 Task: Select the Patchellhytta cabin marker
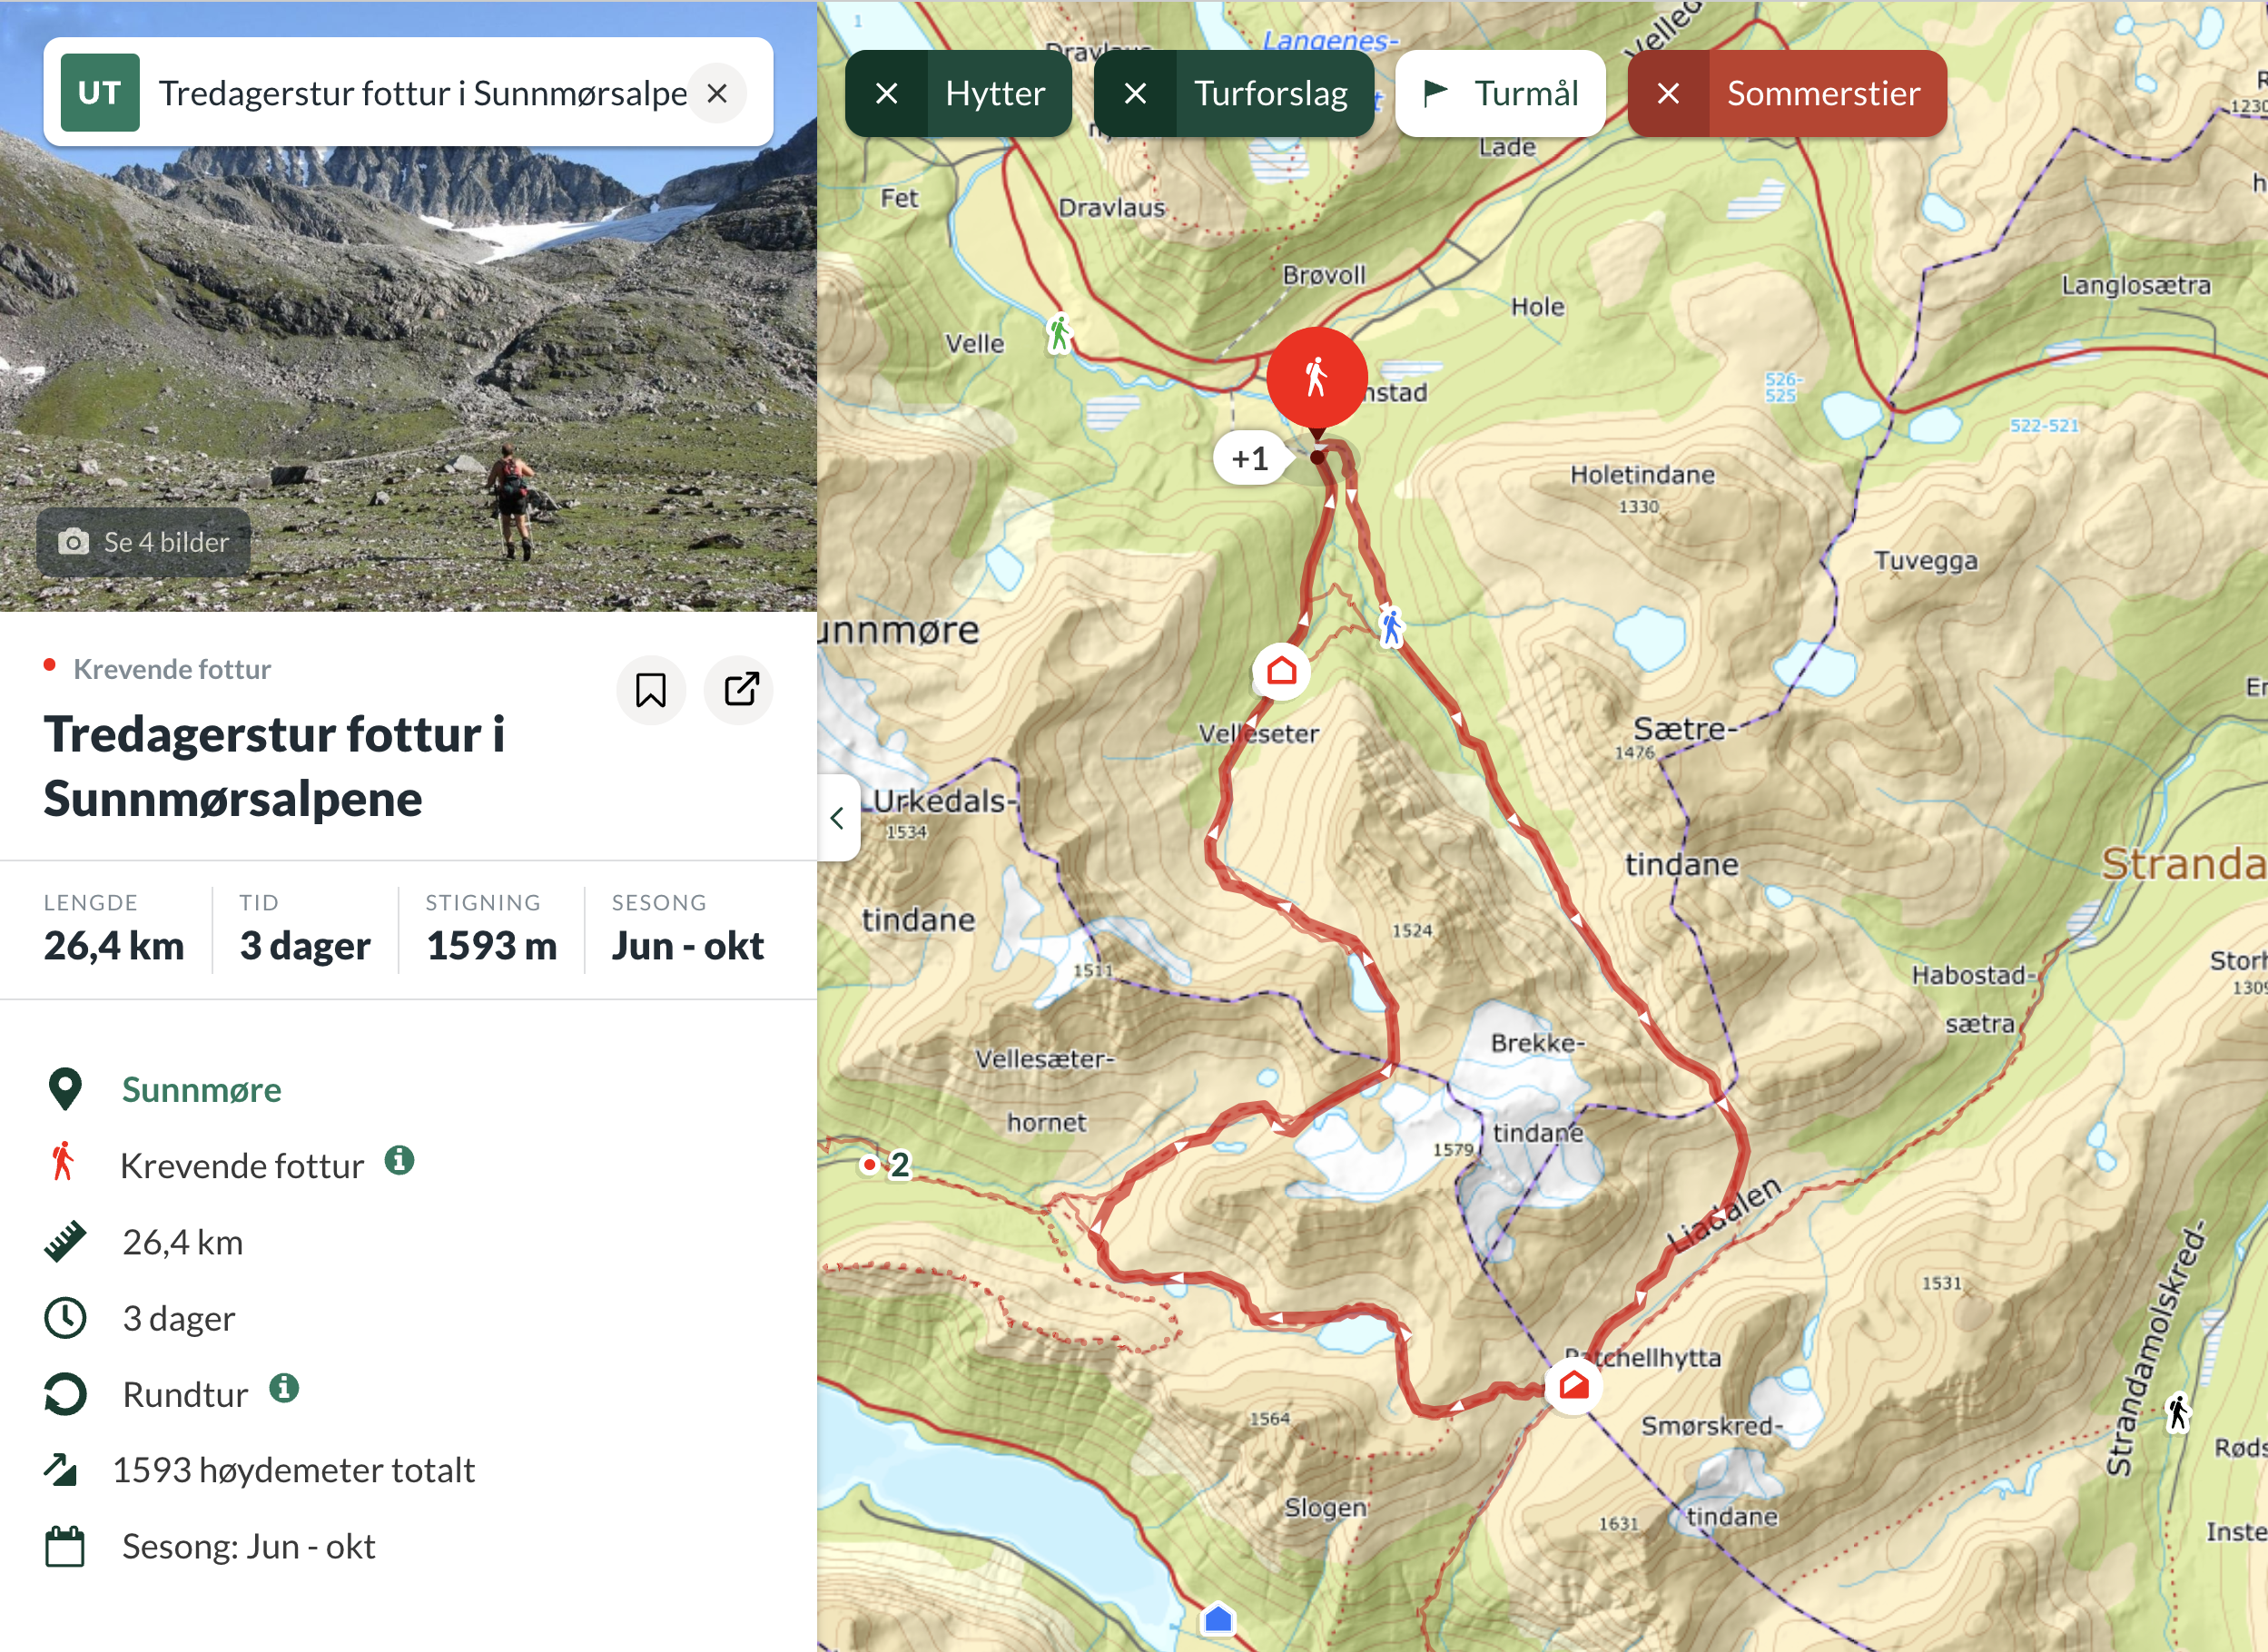pyautogui.click(x=1573, y=1386)
